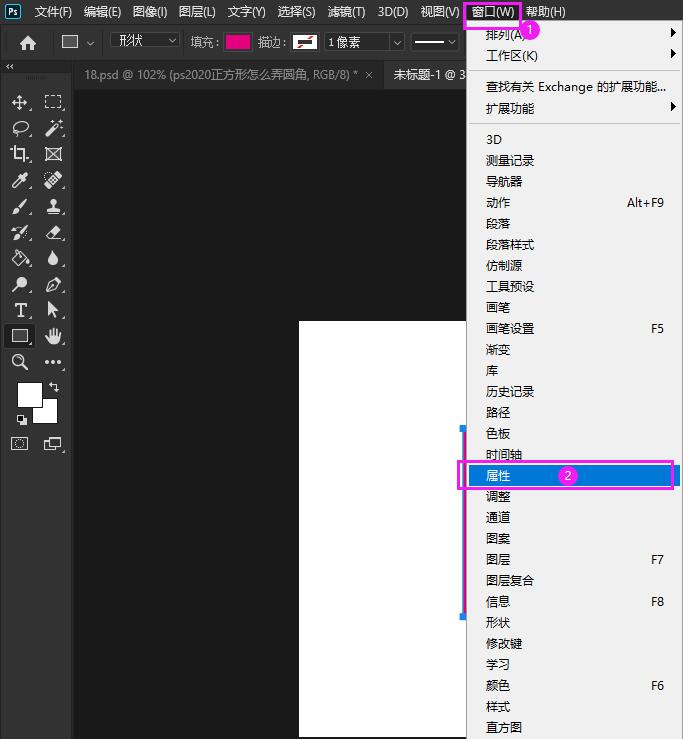Select the Dodge tool
Screen dimensions: 683x739
20,284
